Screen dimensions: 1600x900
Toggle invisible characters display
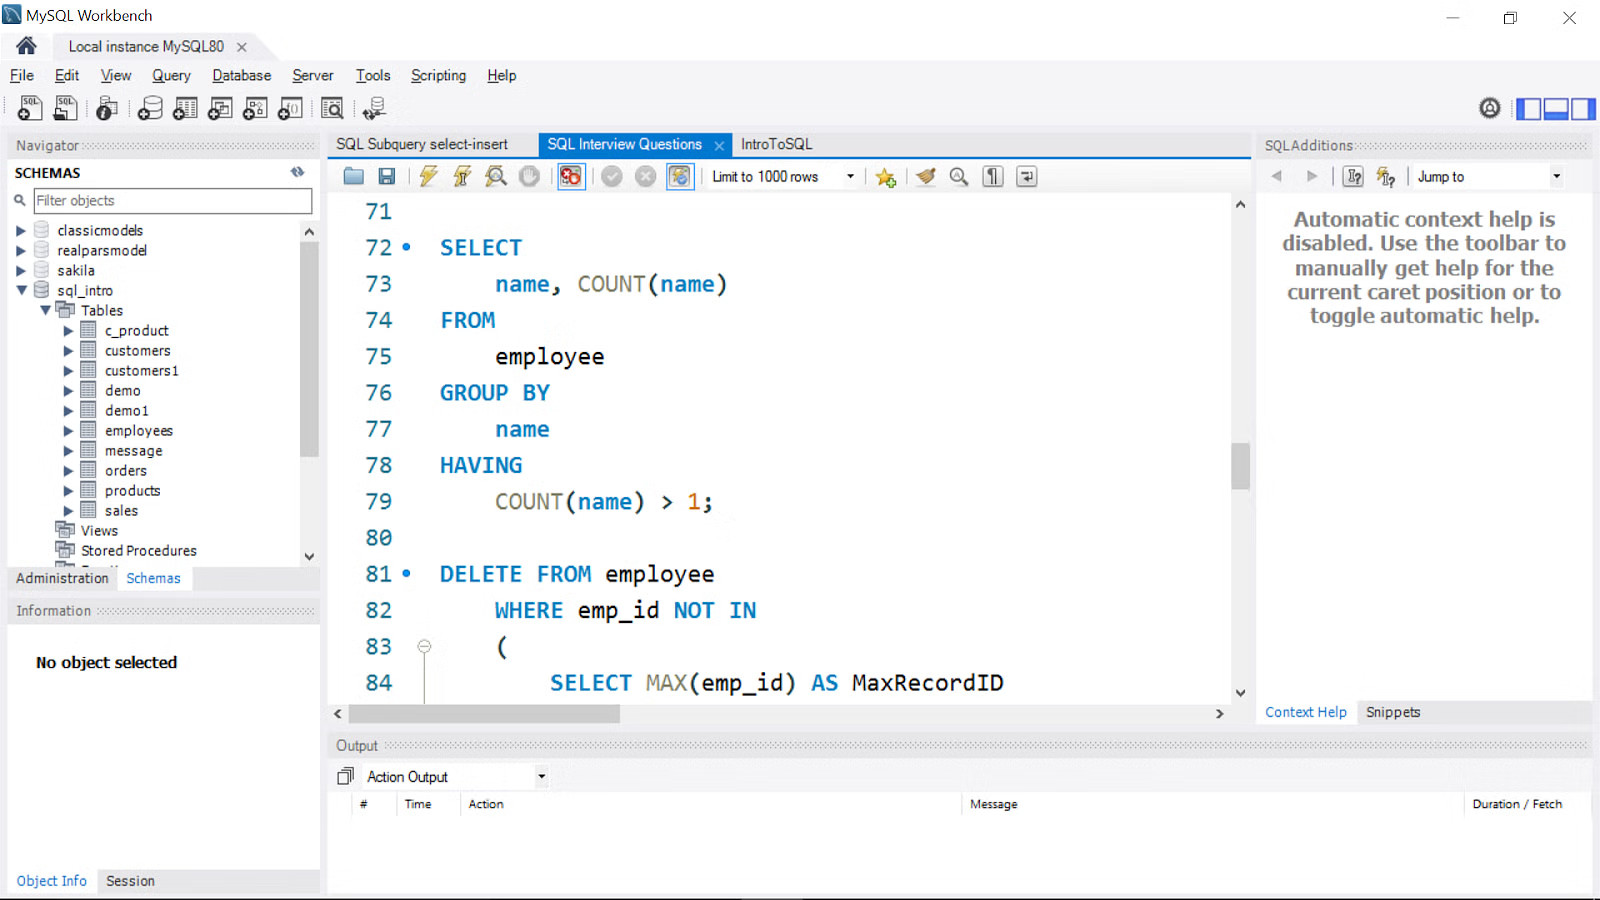click(993, 177)
